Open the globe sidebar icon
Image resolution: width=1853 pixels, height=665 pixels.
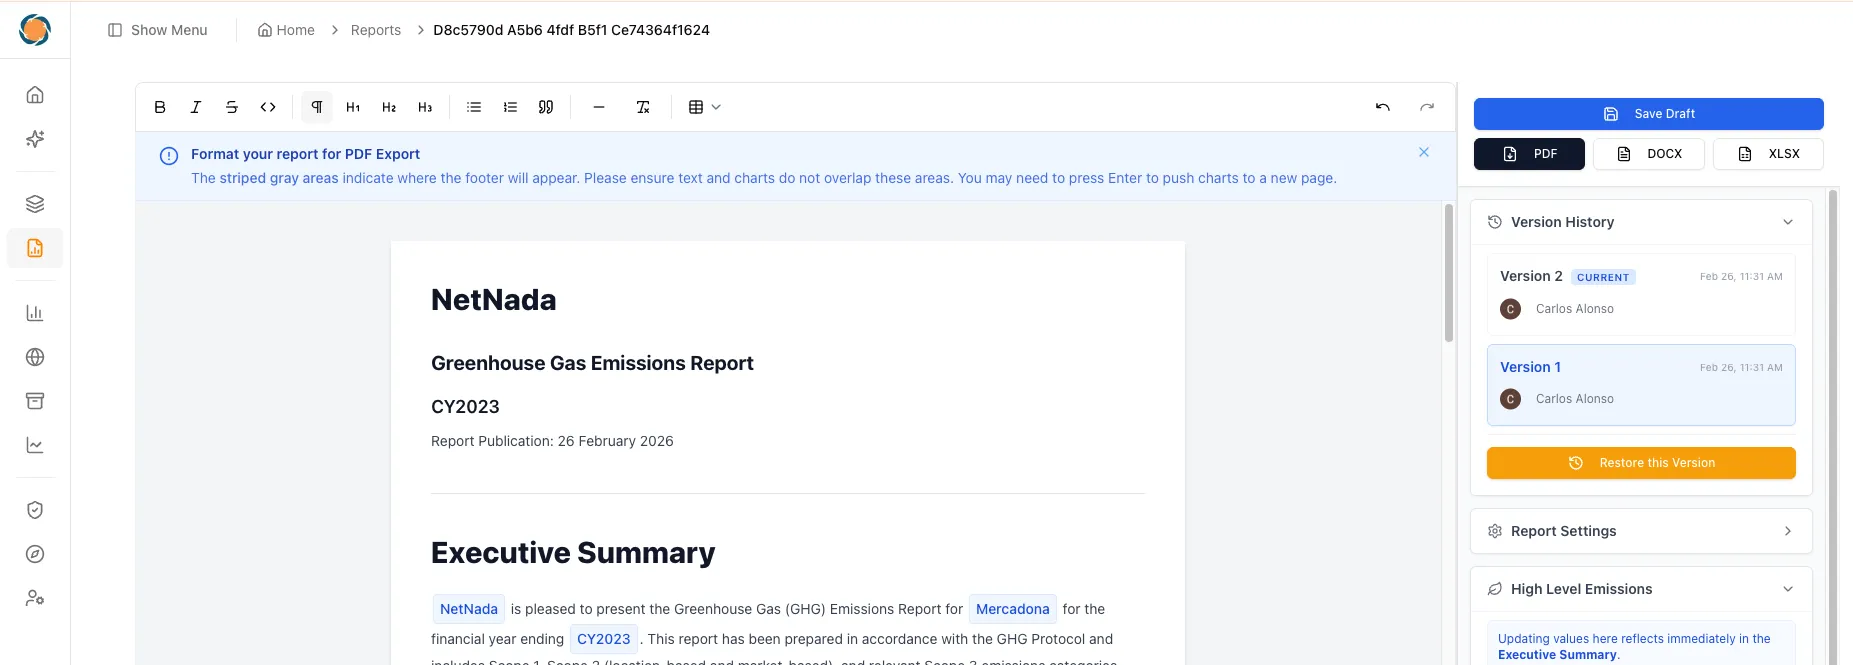coord(35,357)
